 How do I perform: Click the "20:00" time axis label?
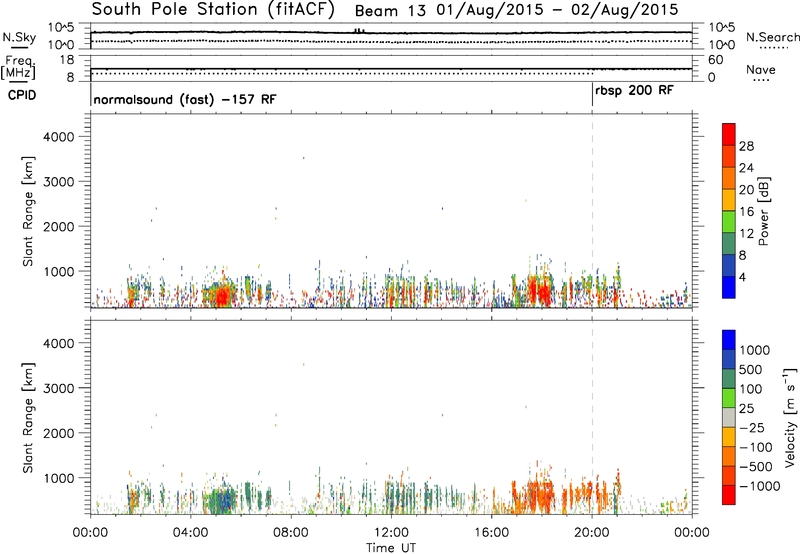point(592,533)
